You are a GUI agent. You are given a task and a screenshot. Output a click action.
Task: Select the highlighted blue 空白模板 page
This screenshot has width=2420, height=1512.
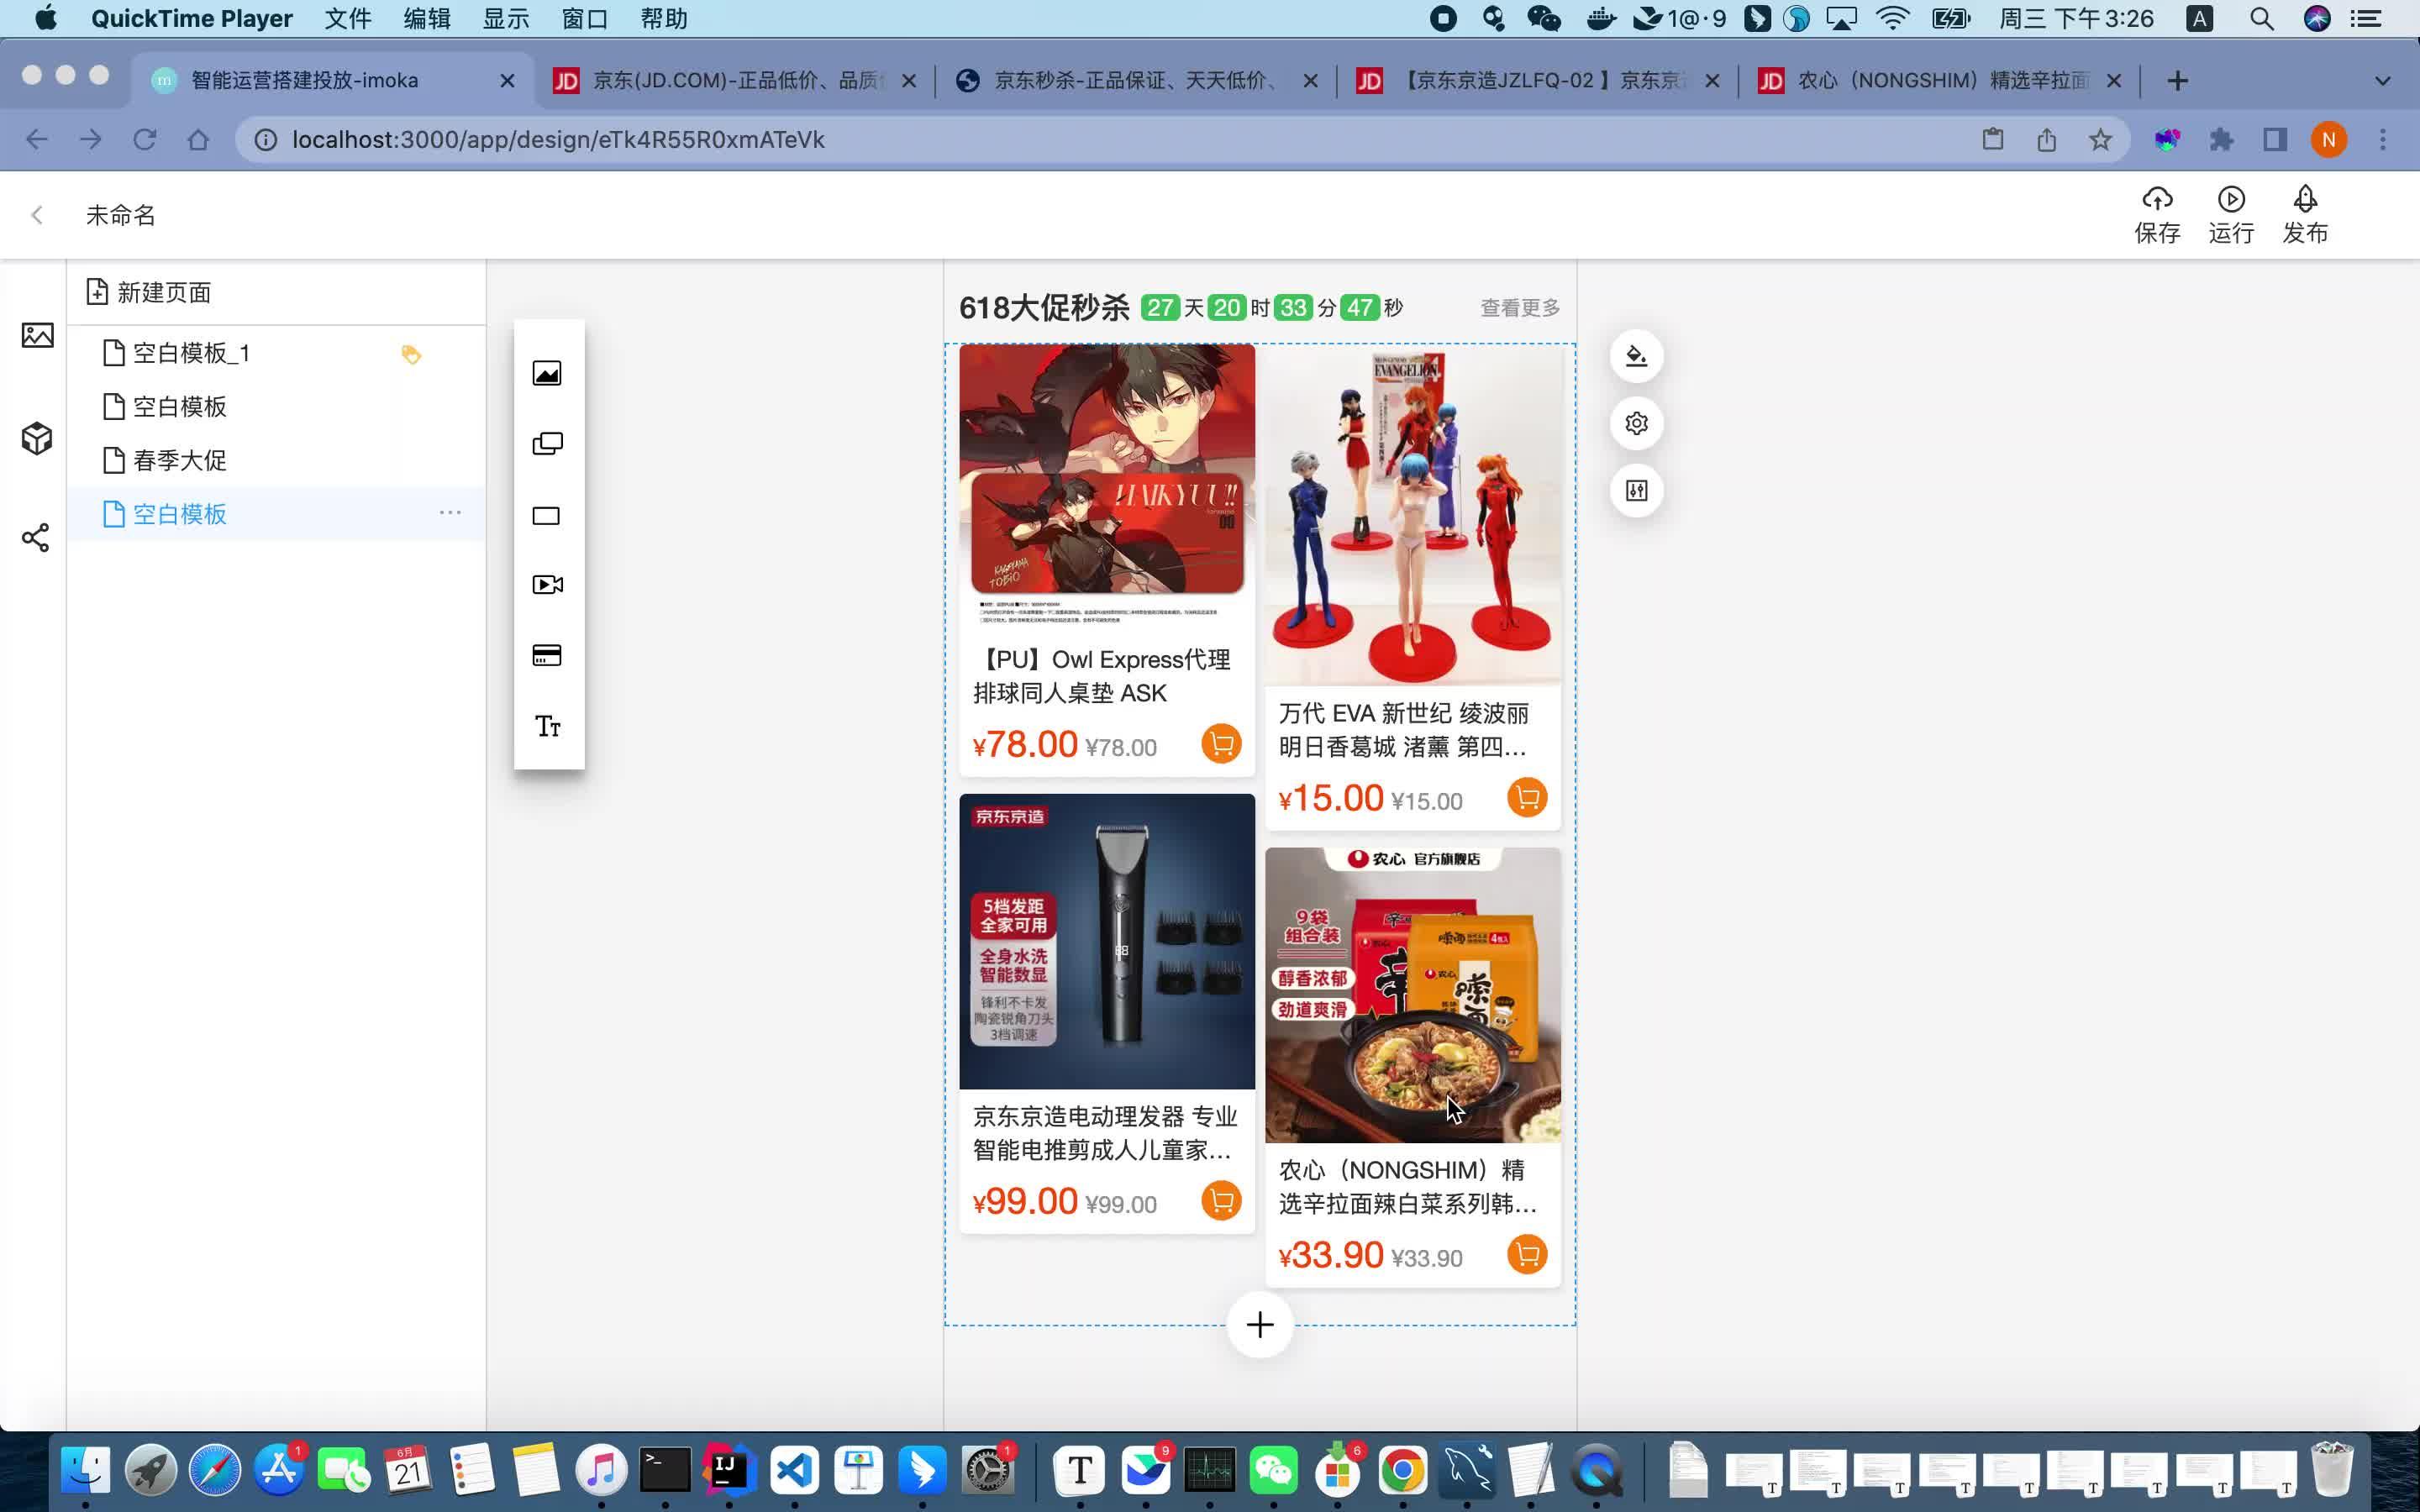tap(277, 514)
